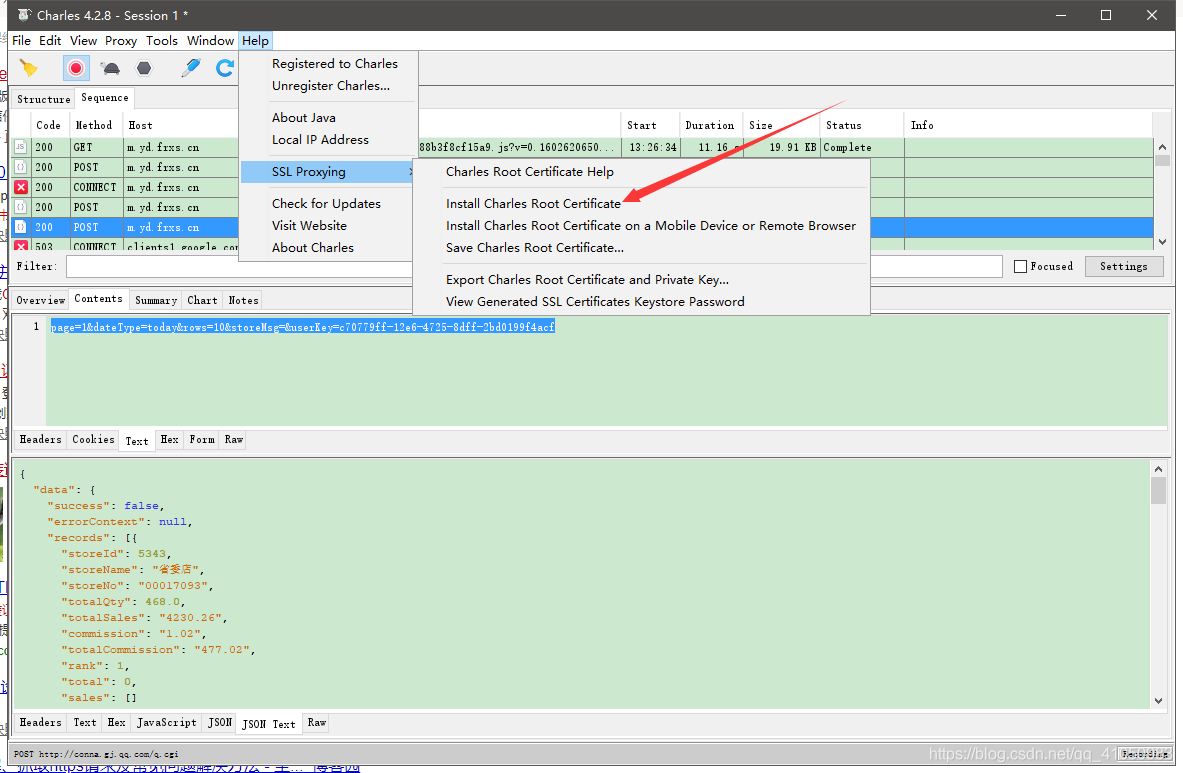This screenshot has width=1183, height=773.
Task: Toggle turtle throttling icon
Action: click(x=111, y=69)
